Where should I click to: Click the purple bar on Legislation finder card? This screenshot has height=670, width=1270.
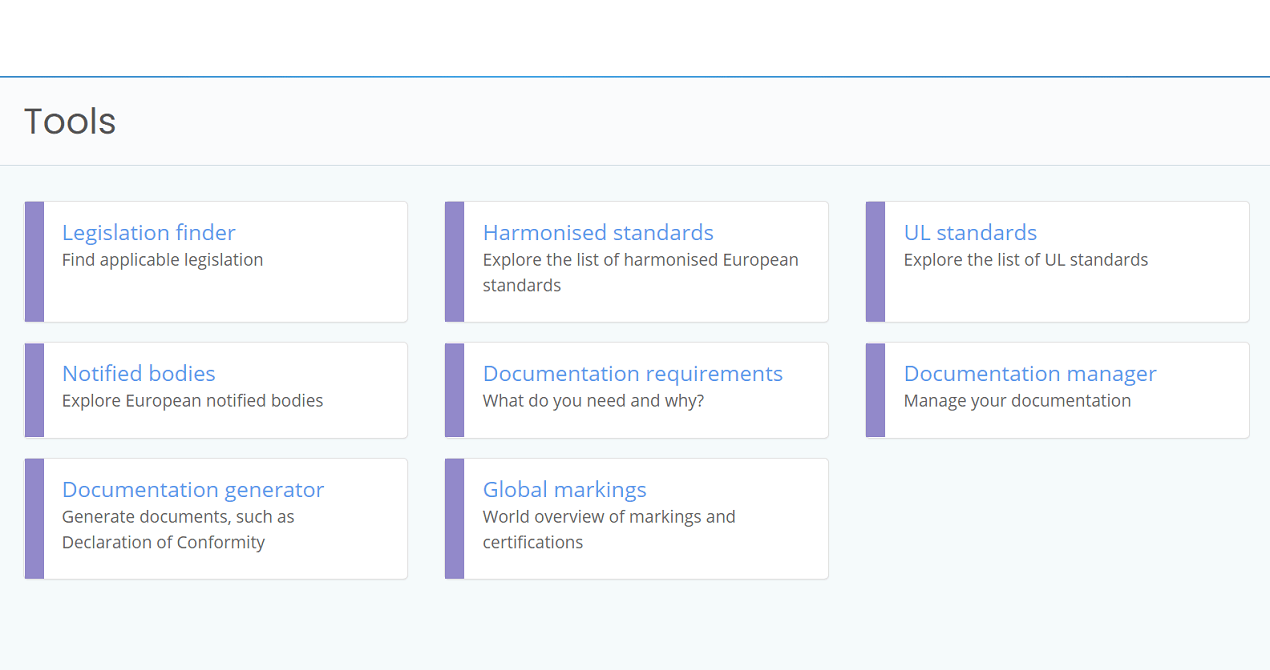34,262
